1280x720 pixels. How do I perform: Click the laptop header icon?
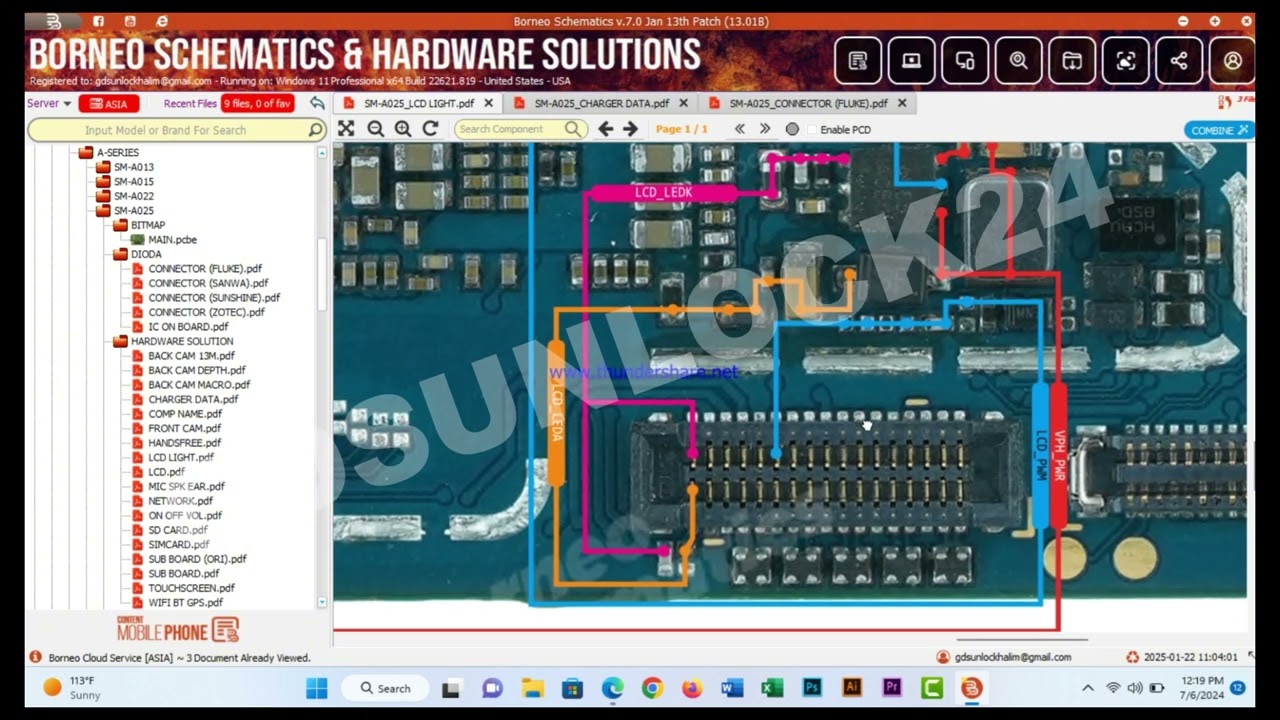pos(911,61)
